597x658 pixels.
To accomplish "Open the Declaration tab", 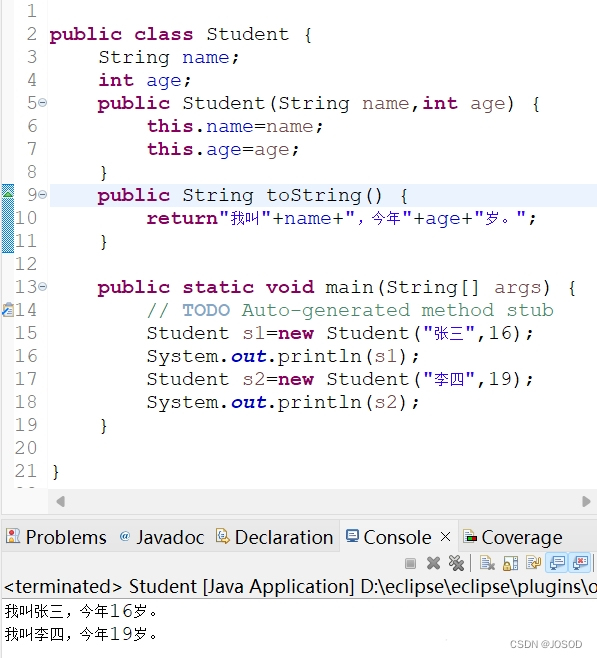I will point(274,537).
